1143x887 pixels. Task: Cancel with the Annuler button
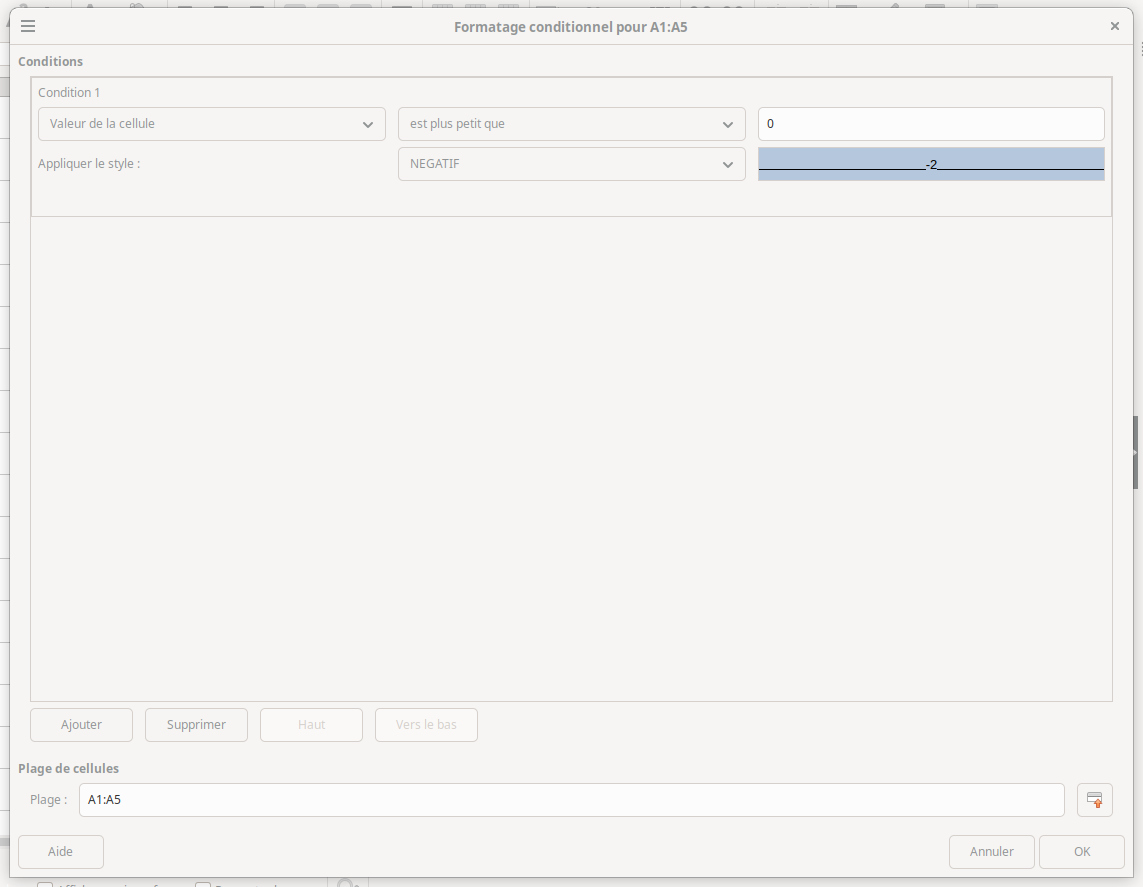[x=991, y=852]
